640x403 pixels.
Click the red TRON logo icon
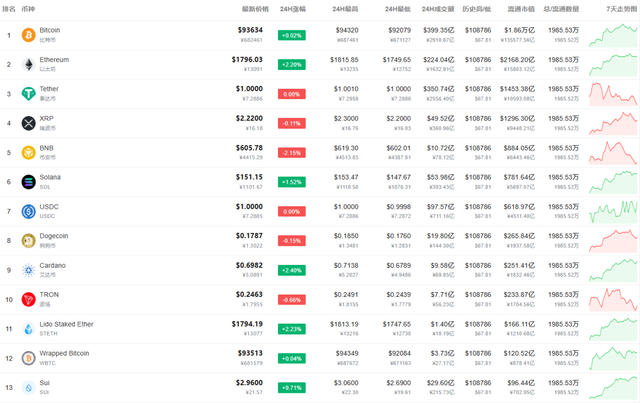coord(29,300)
